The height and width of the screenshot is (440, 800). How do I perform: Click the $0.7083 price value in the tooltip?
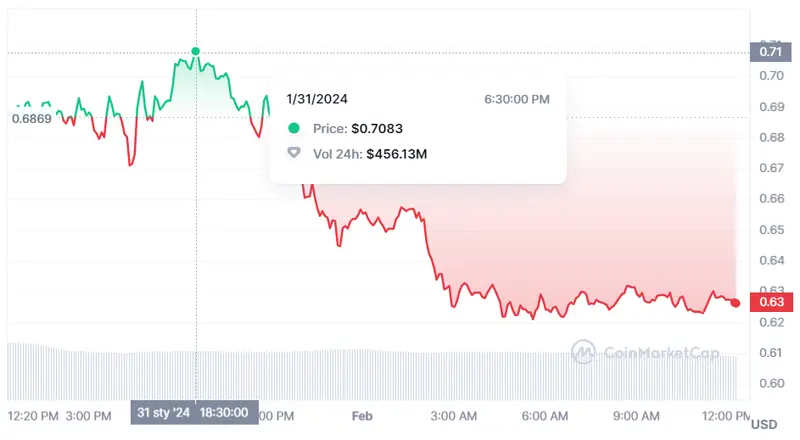[375, 128]
